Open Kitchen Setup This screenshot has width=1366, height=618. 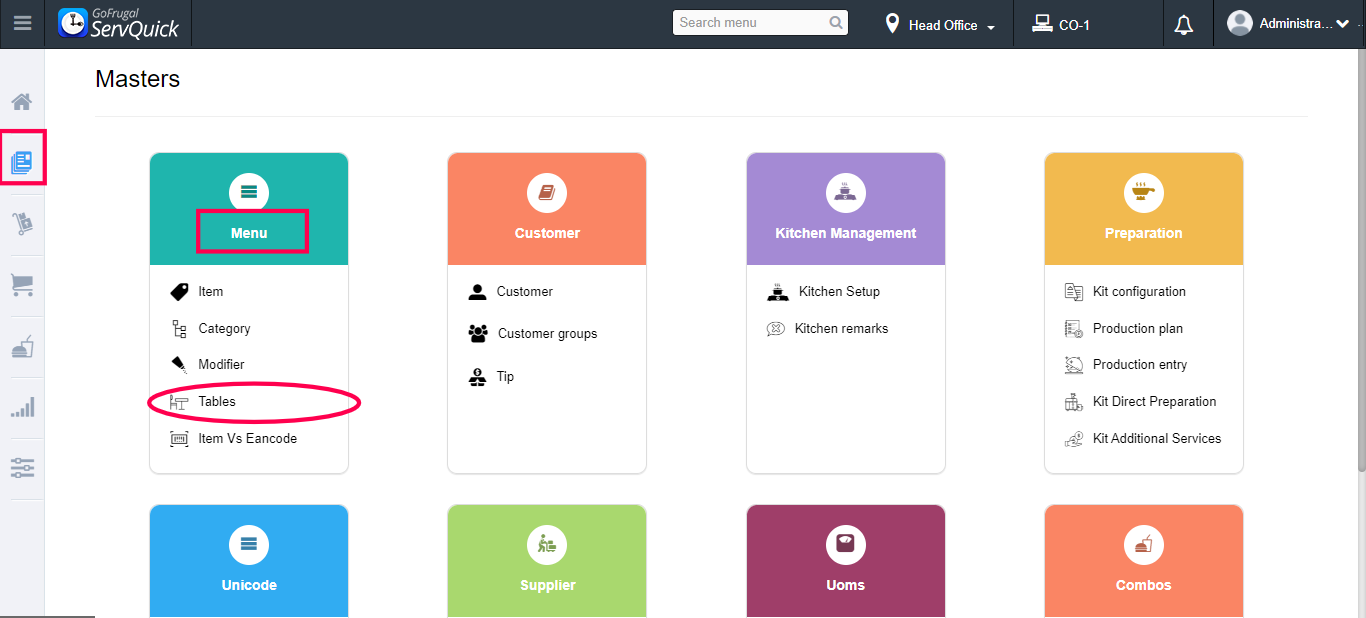[839, 292]
